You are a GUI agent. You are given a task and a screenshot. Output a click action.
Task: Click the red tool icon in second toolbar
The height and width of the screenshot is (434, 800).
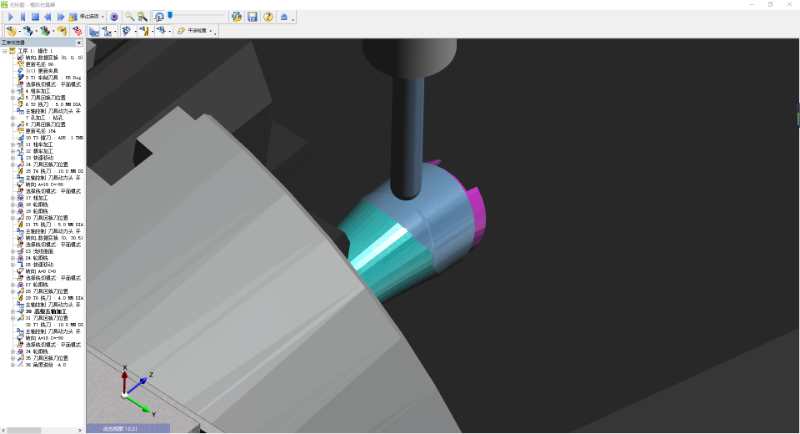78,31
